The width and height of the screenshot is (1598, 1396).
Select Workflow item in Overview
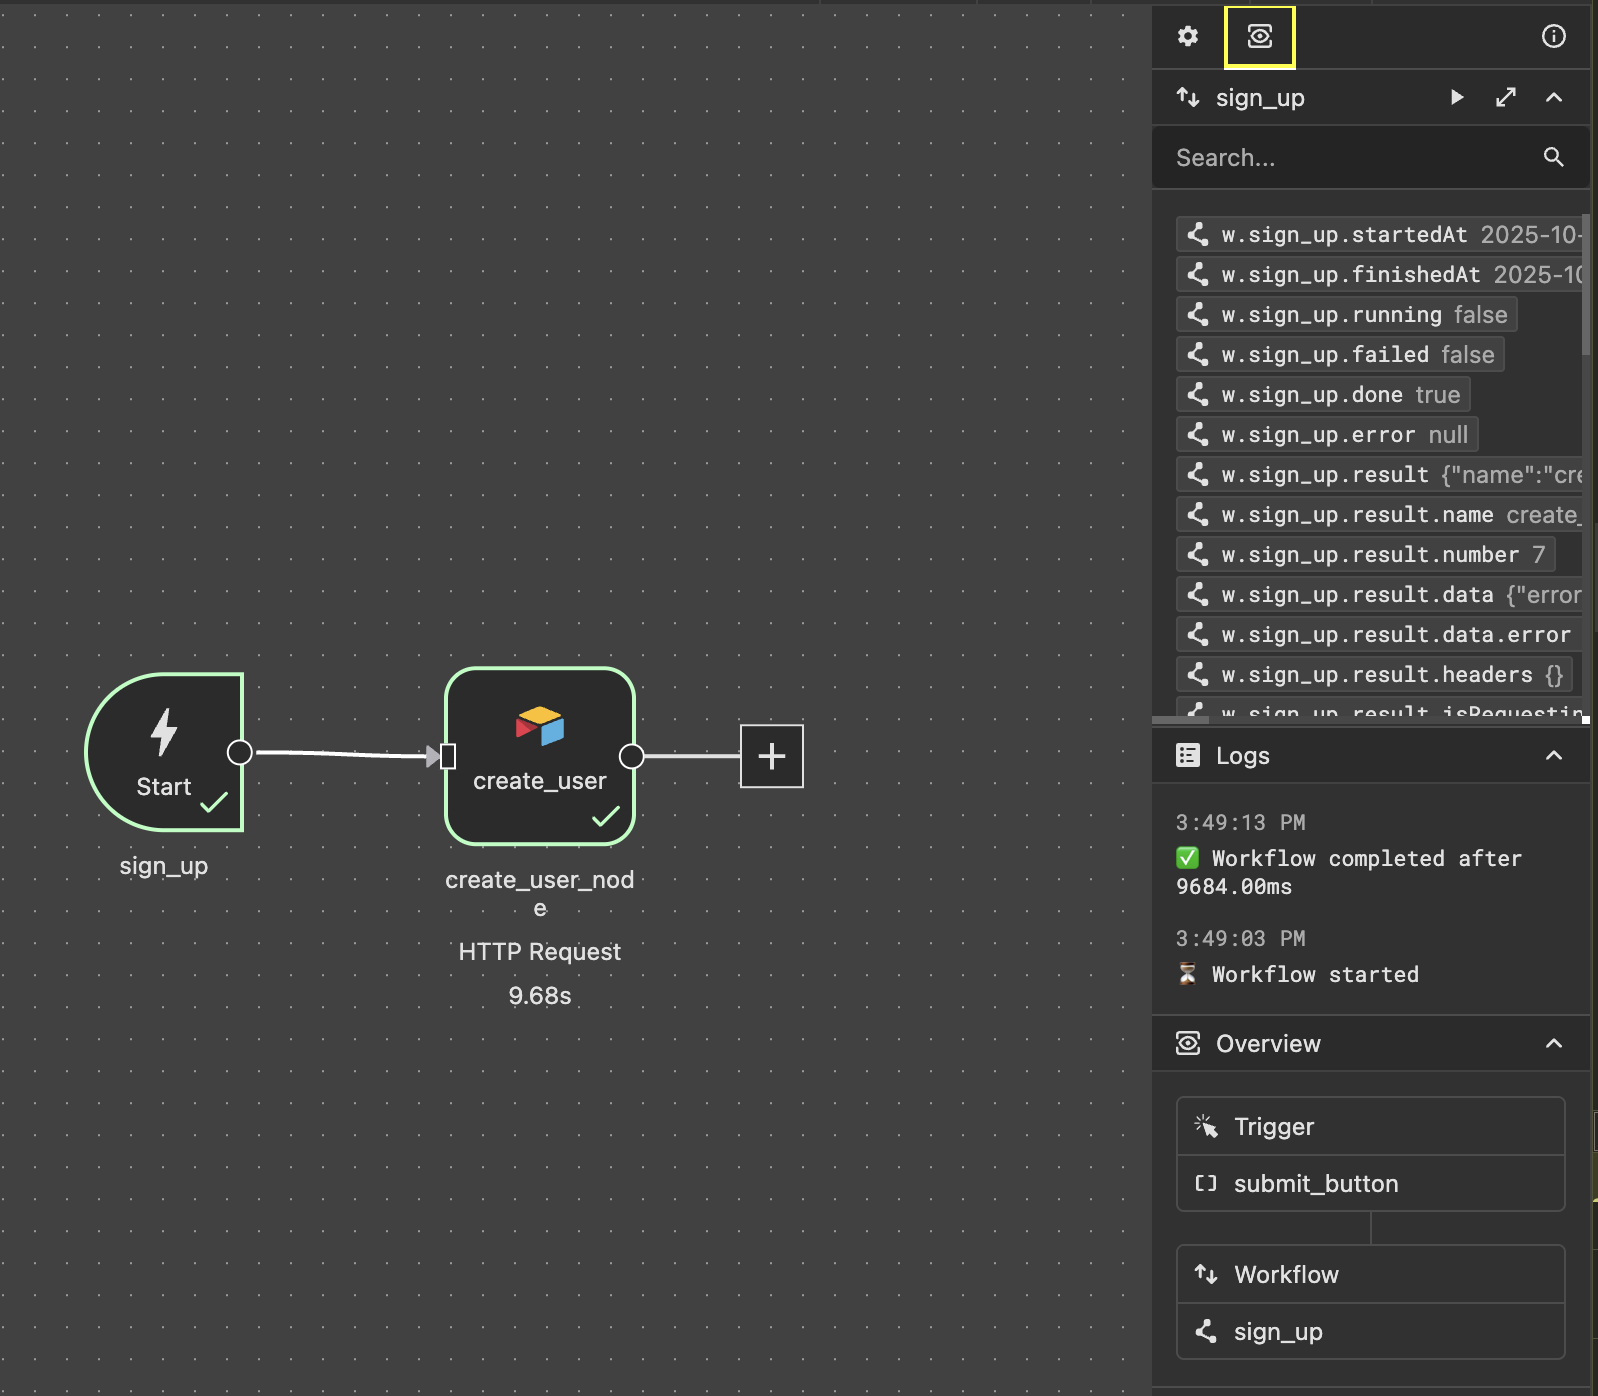coord(1371,1275)
